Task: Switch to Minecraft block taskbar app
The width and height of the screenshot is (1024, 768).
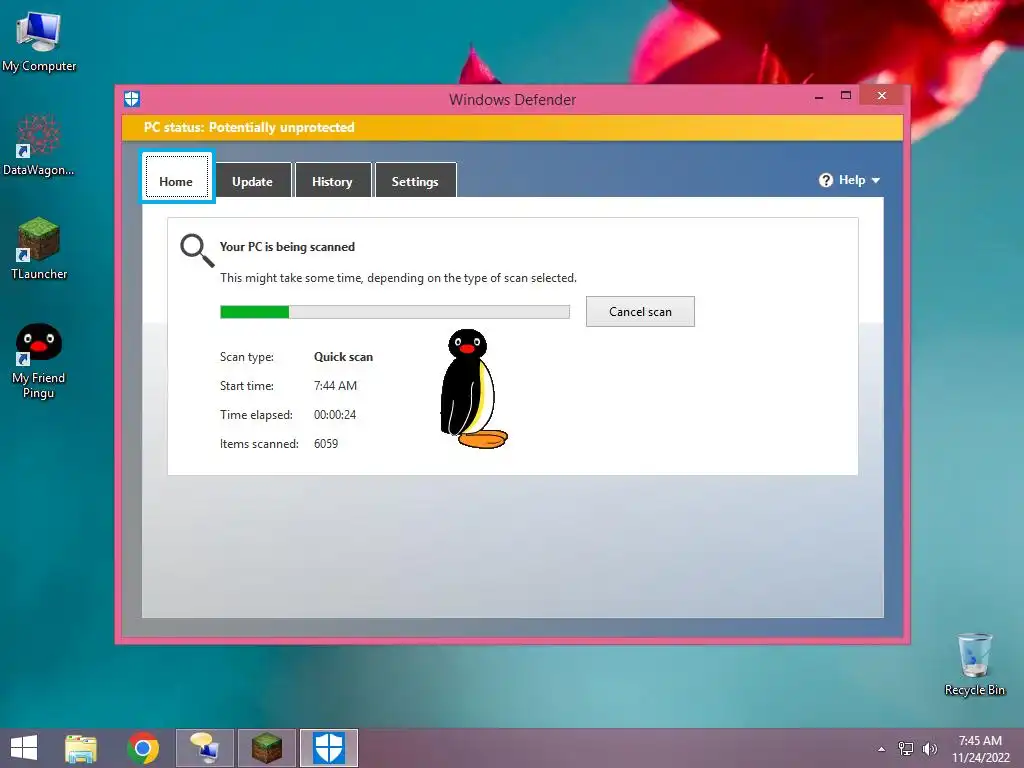Action: (267, 748)
